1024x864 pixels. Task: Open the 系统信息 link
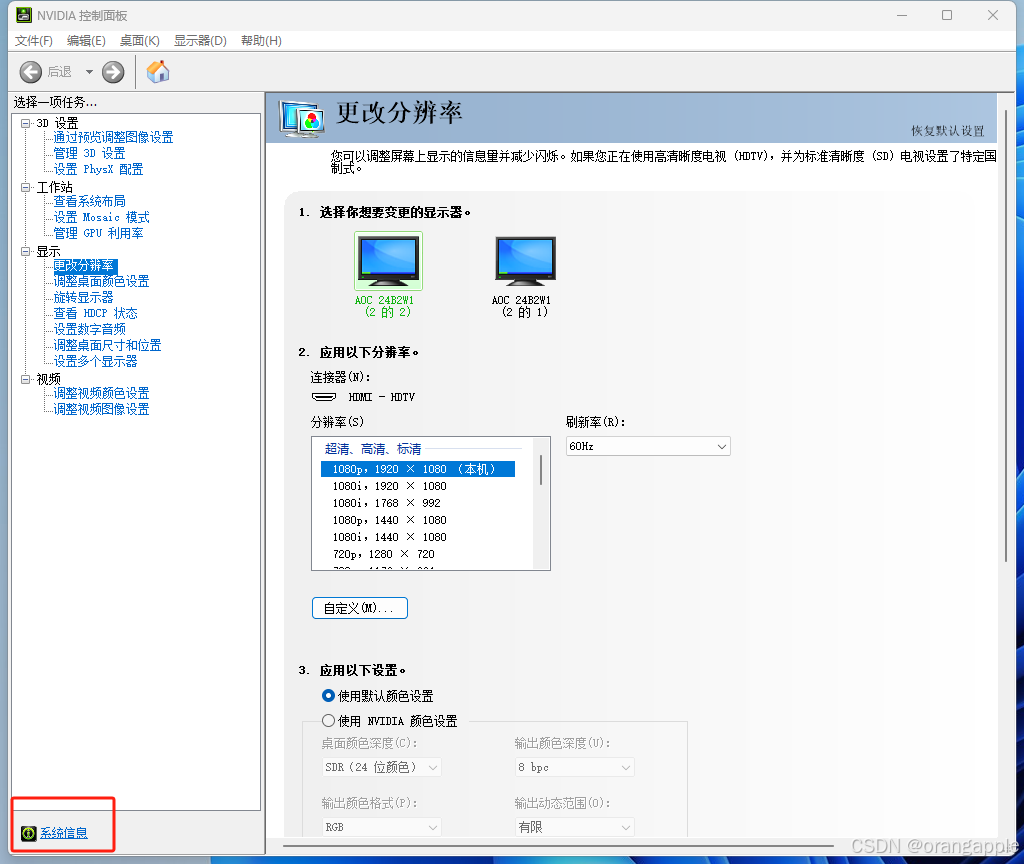[x=64, y=833]
